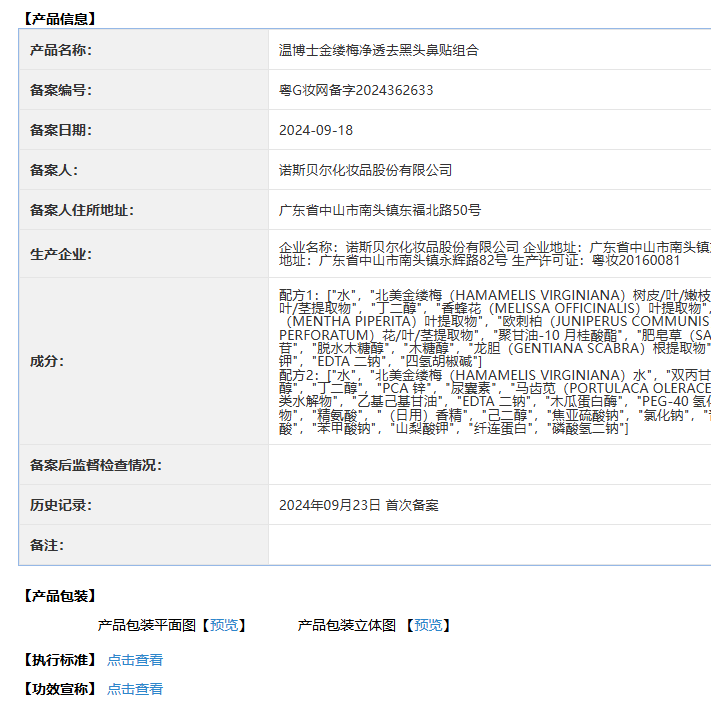The height and width of the screenshot is (711, 711).
Task: Click the 执行标准 label
Action: click(x=60, y=660)
